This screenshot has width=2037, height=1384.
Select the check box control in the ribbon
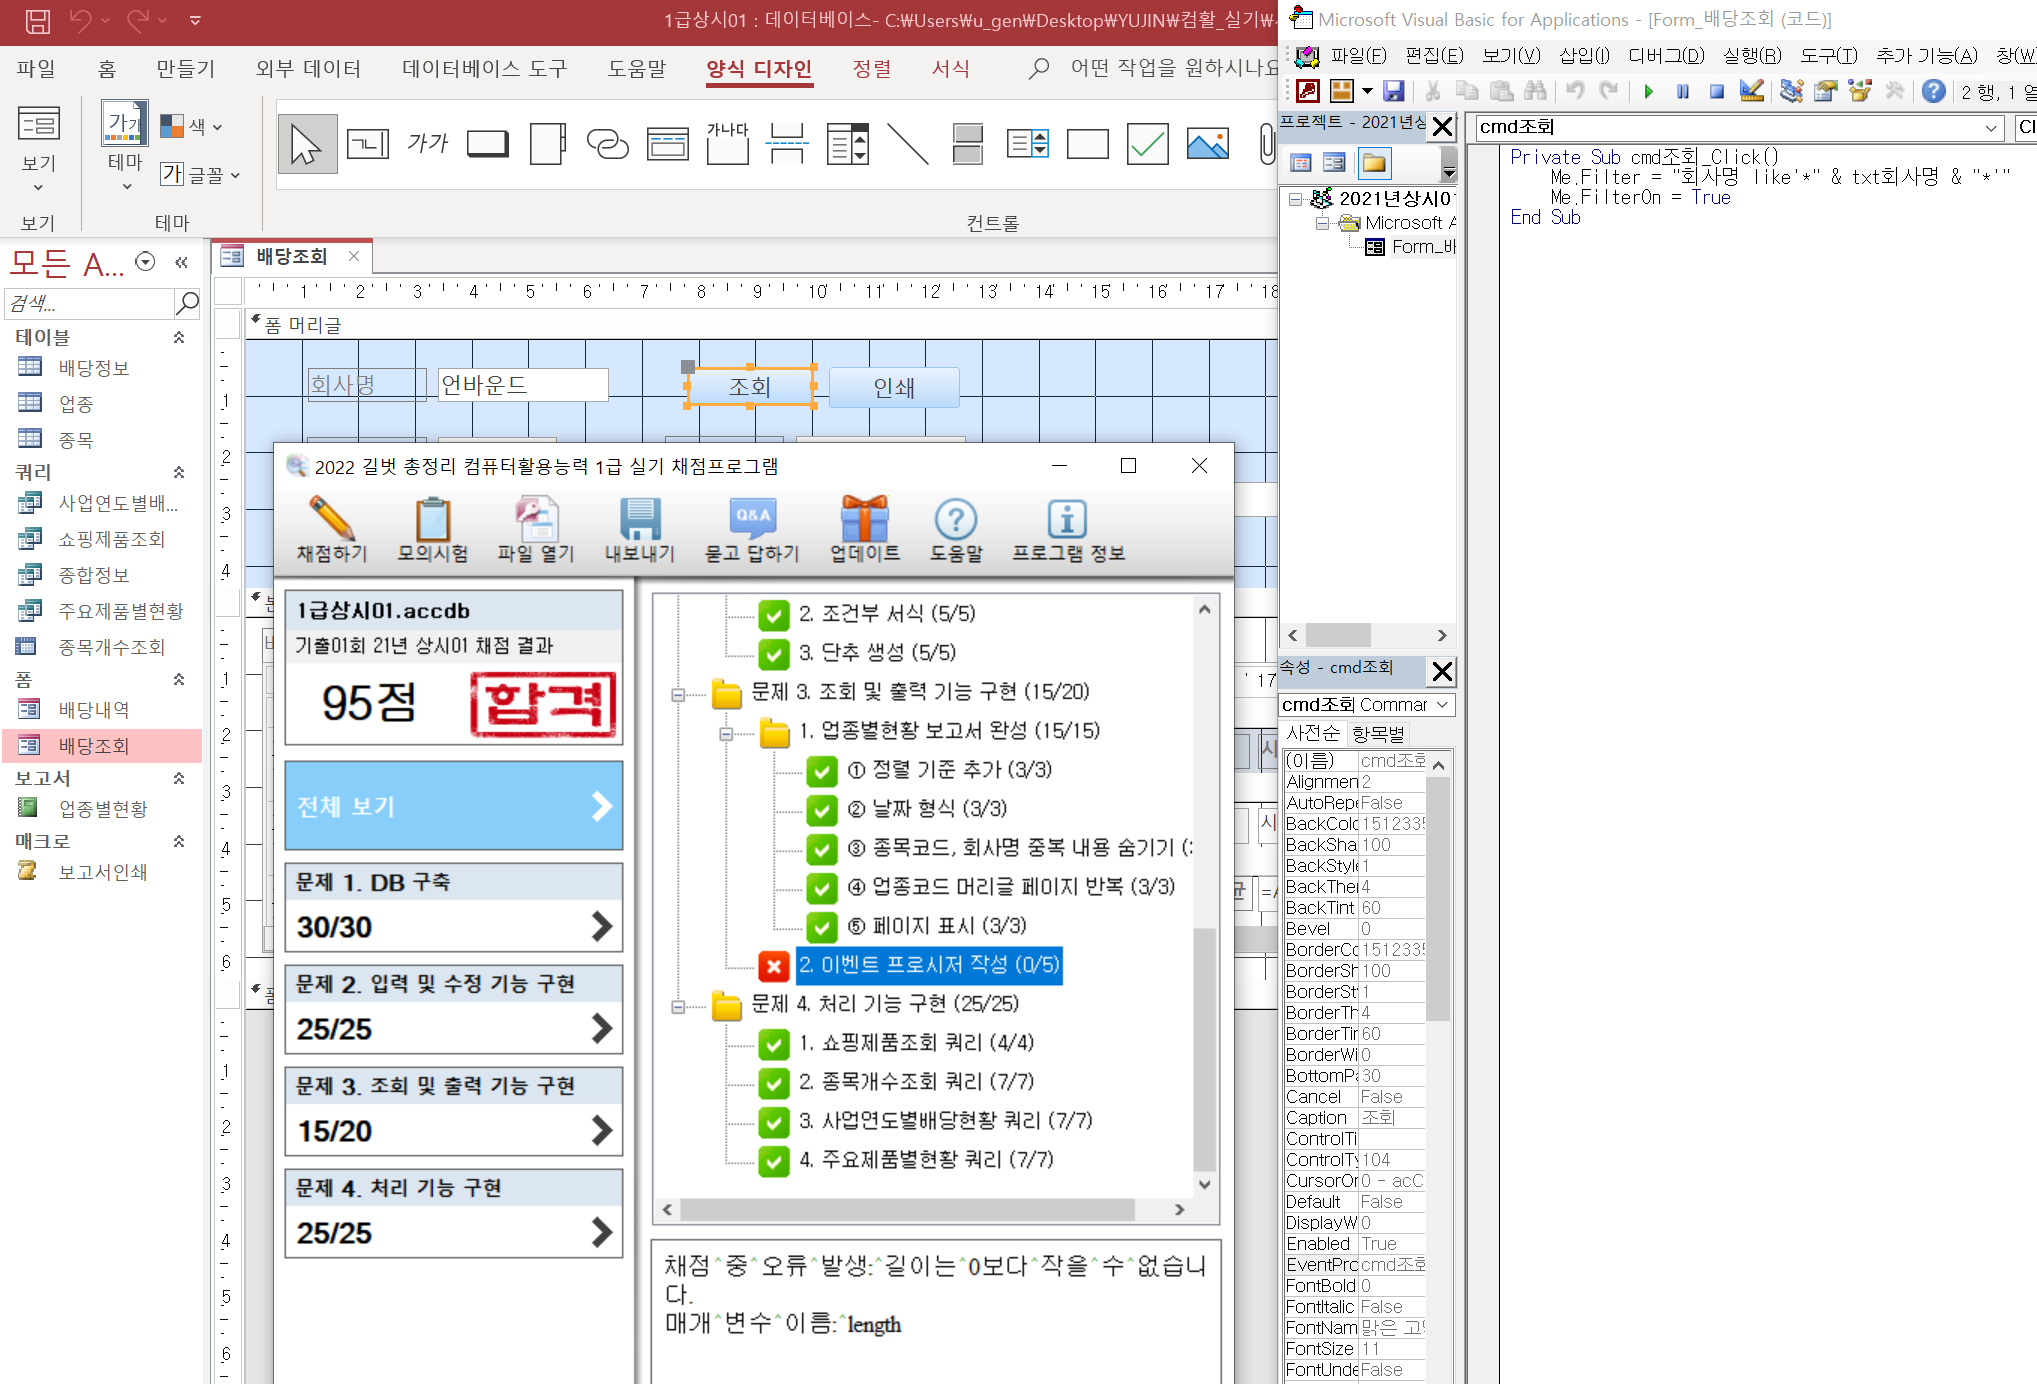click(1147, 145)
